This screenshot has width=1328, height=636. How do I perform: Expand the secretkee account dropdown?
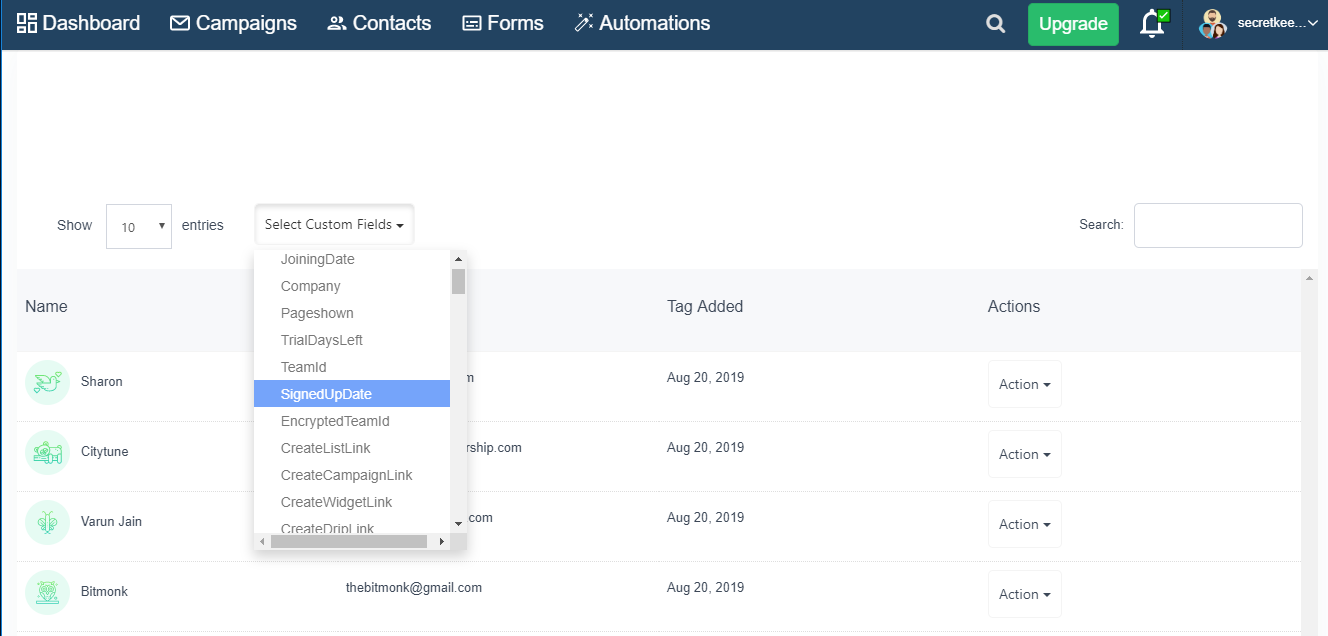(1277, 24)
